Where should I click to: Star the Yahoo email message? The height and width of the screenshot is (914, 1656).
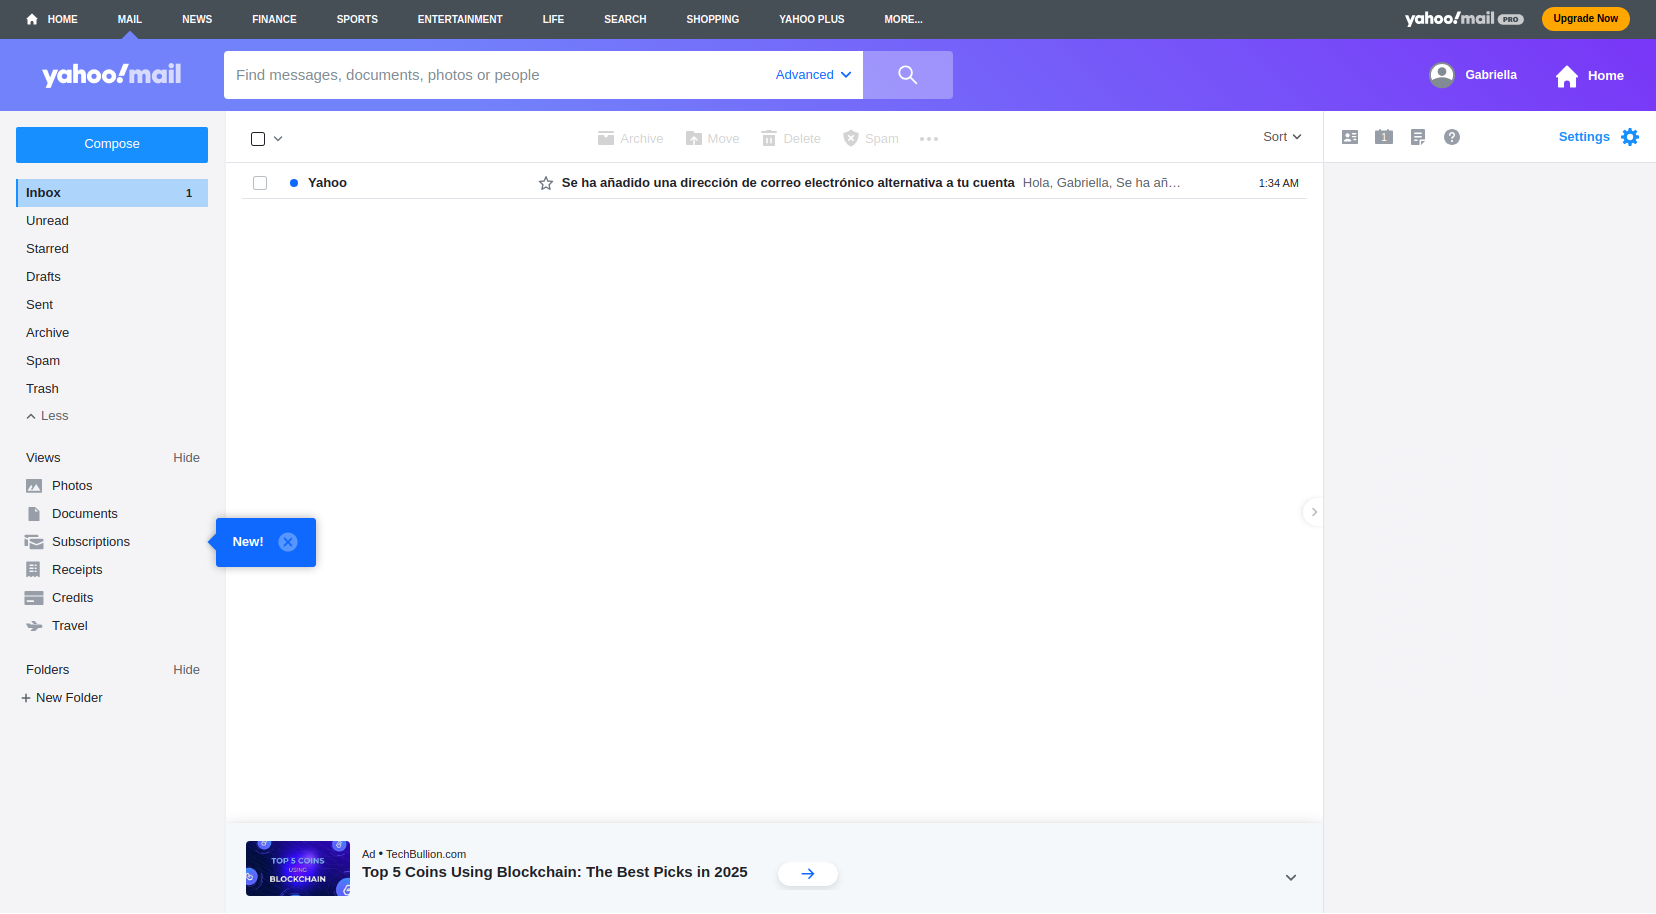pos(546,183)
